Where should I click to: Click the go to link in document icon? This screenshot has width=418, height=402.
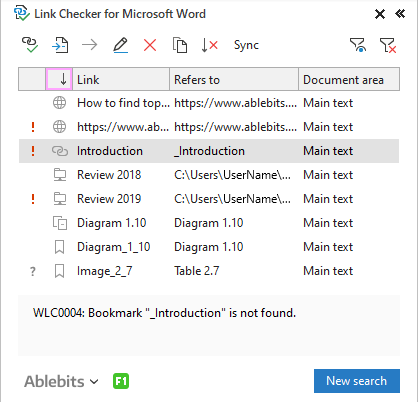pyautogui.click(x=60, y=45)
